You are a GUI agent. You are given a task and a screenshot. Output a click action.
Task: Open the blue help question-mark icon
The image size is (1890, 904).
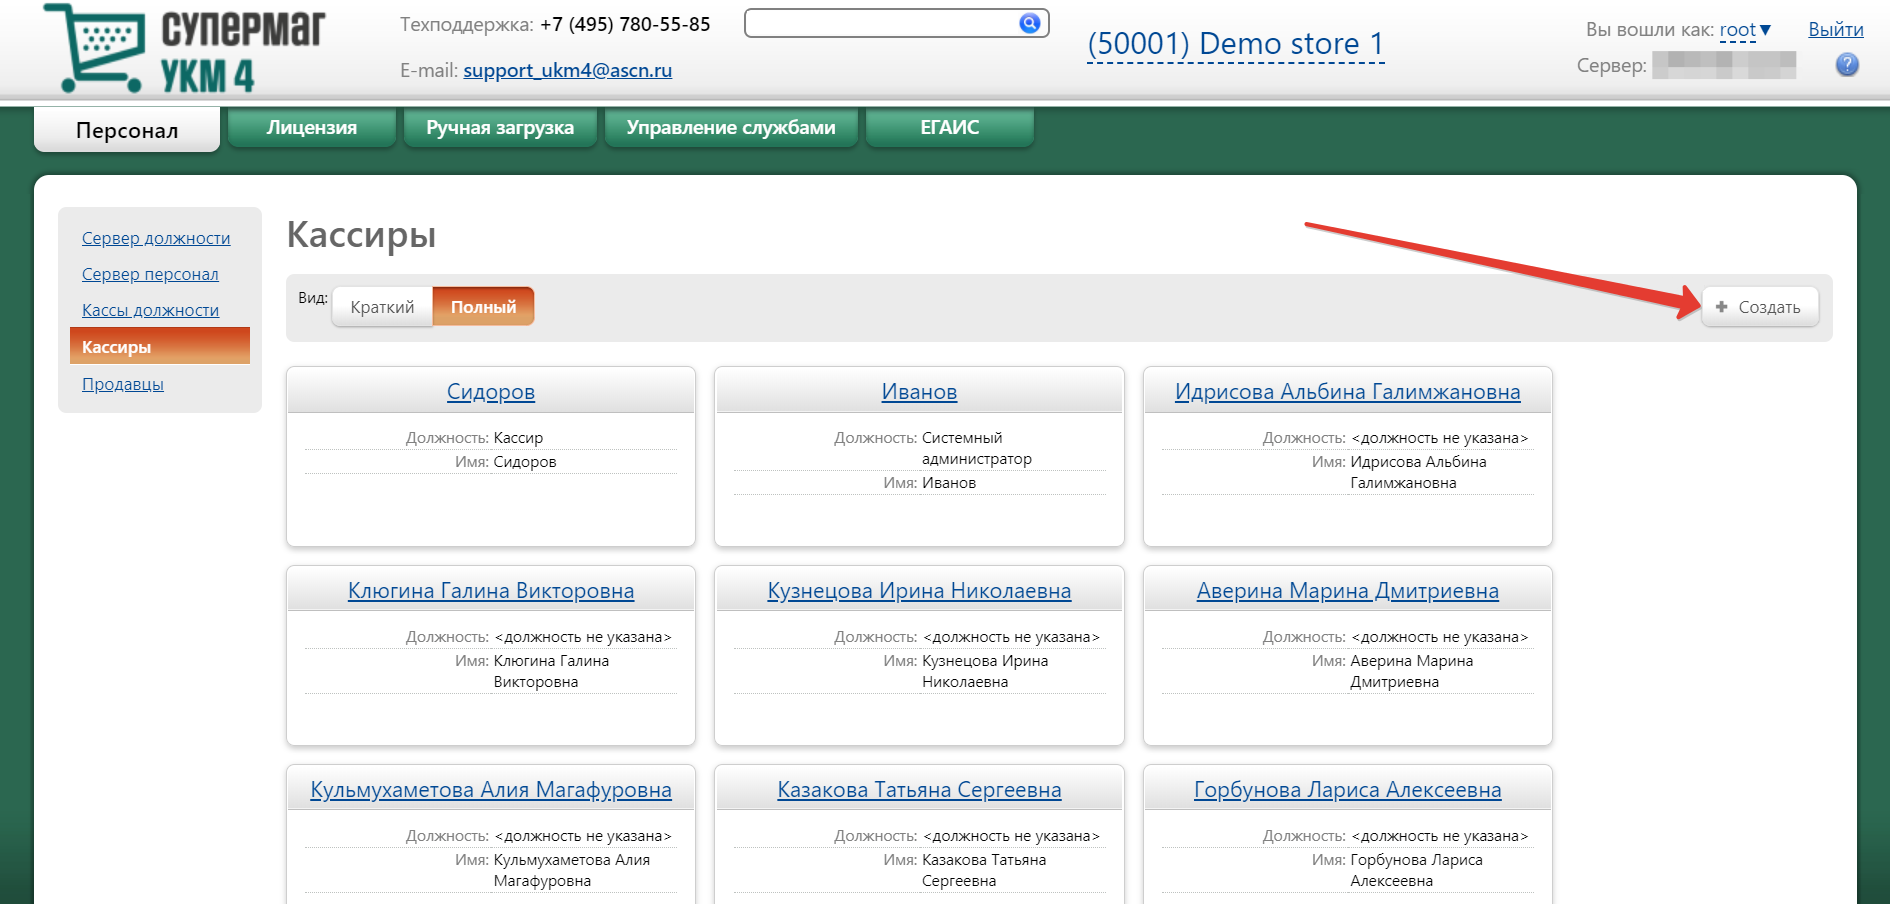tap(1847, 65)
